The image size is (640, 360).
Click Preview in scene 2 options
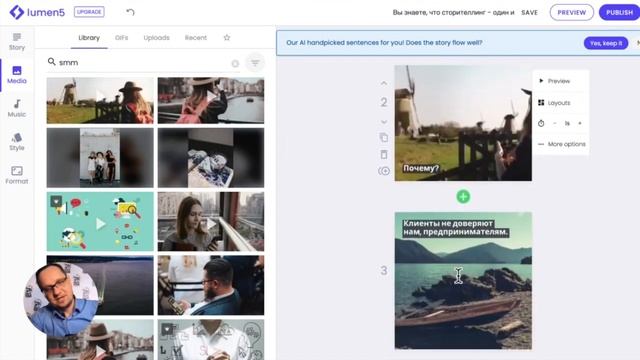(x=560, y=81)
